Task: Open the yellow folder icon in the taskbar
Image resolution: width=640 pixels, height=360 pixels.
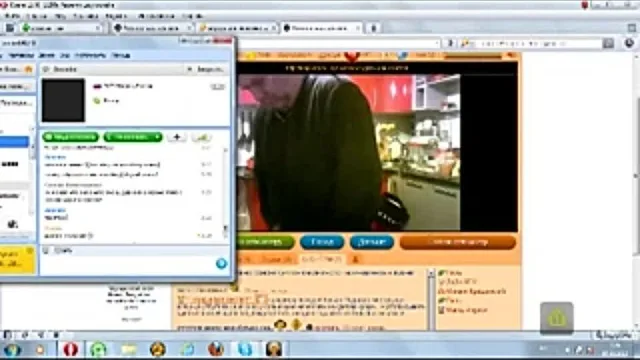Action: click(x=129, y=349)
